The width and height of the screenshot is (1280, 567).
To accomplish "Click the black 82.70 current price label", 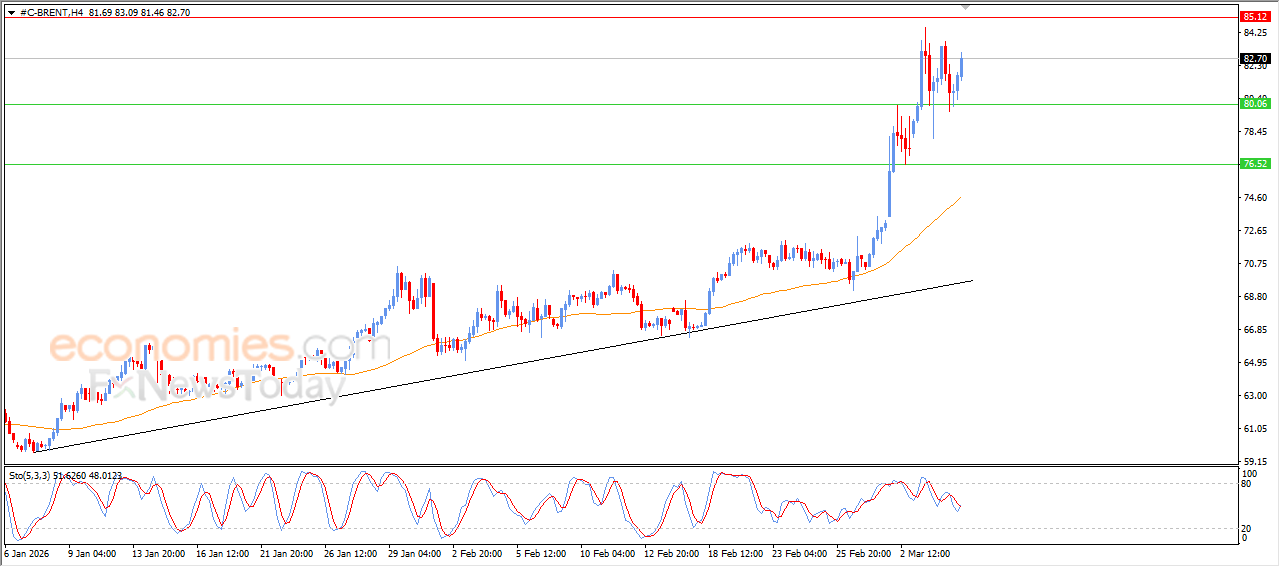I will coord(1254,59).
